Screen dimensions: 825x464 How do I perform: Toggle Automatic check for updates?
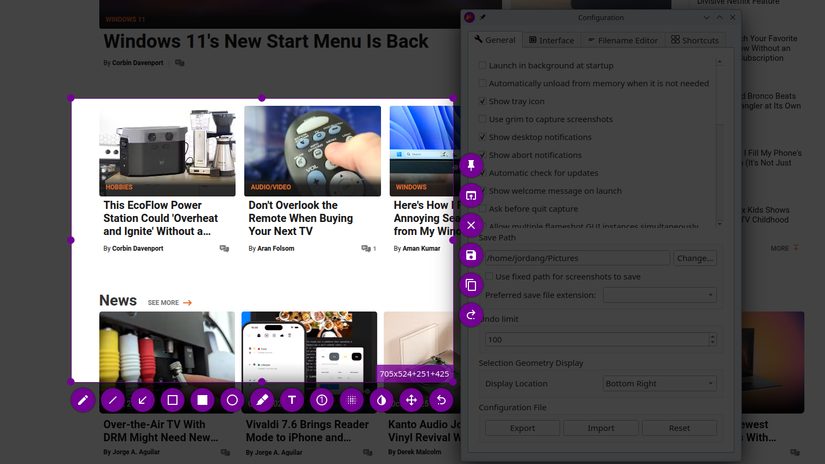tap(482, 173)
